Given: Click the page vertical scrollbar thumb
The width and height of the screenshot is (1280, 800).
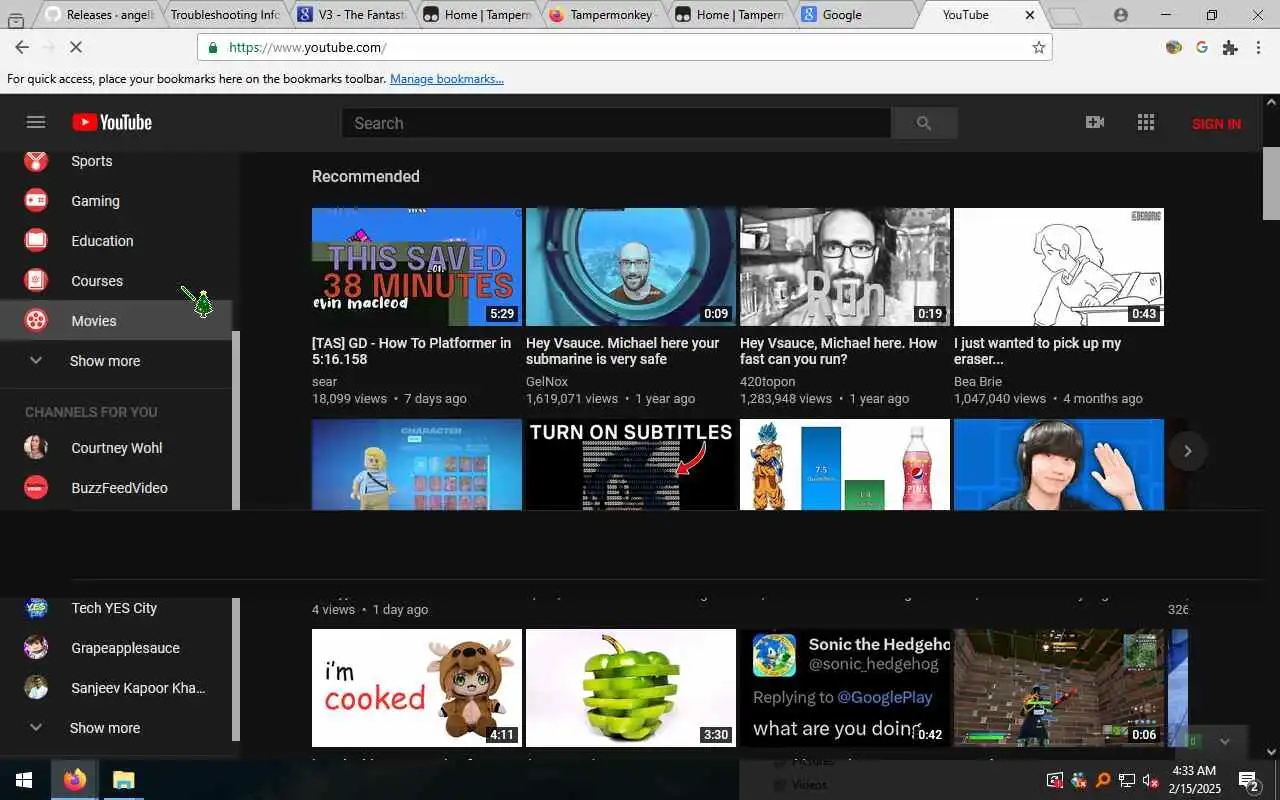Looking at the screenshot, I should [1271, 183].
